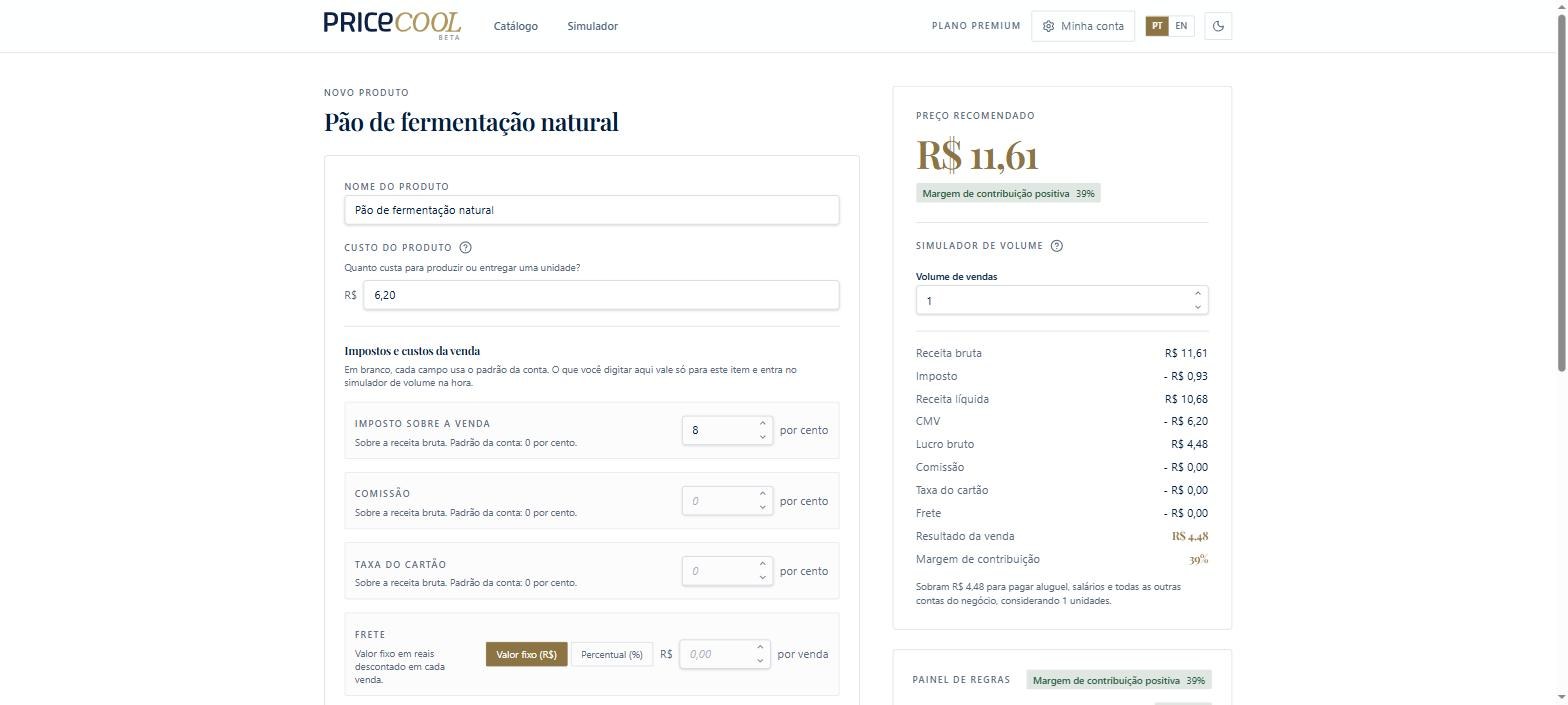Increase Volume de vendas

[1197, 293]
